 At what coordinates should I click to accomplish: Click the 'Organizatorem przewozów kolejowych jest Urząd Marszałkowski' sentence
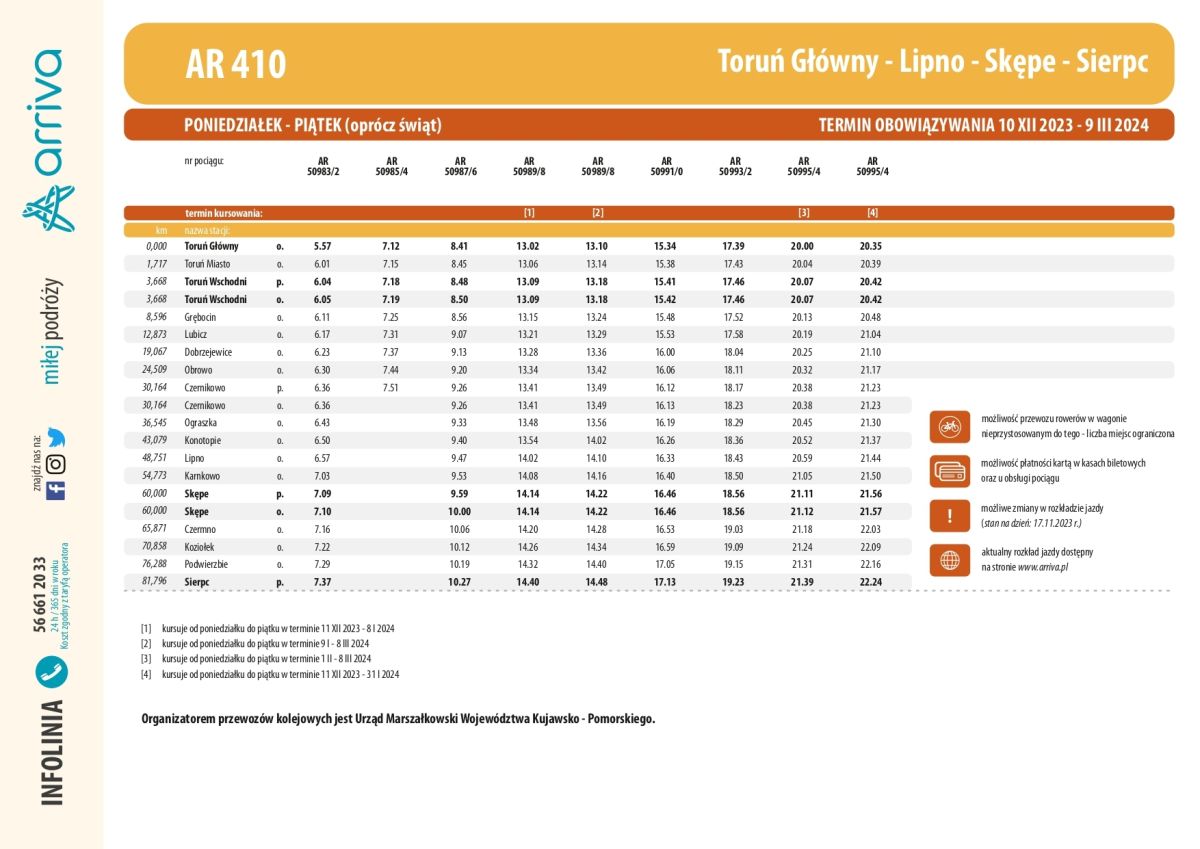pyautogui.click(x=399, y=719)
